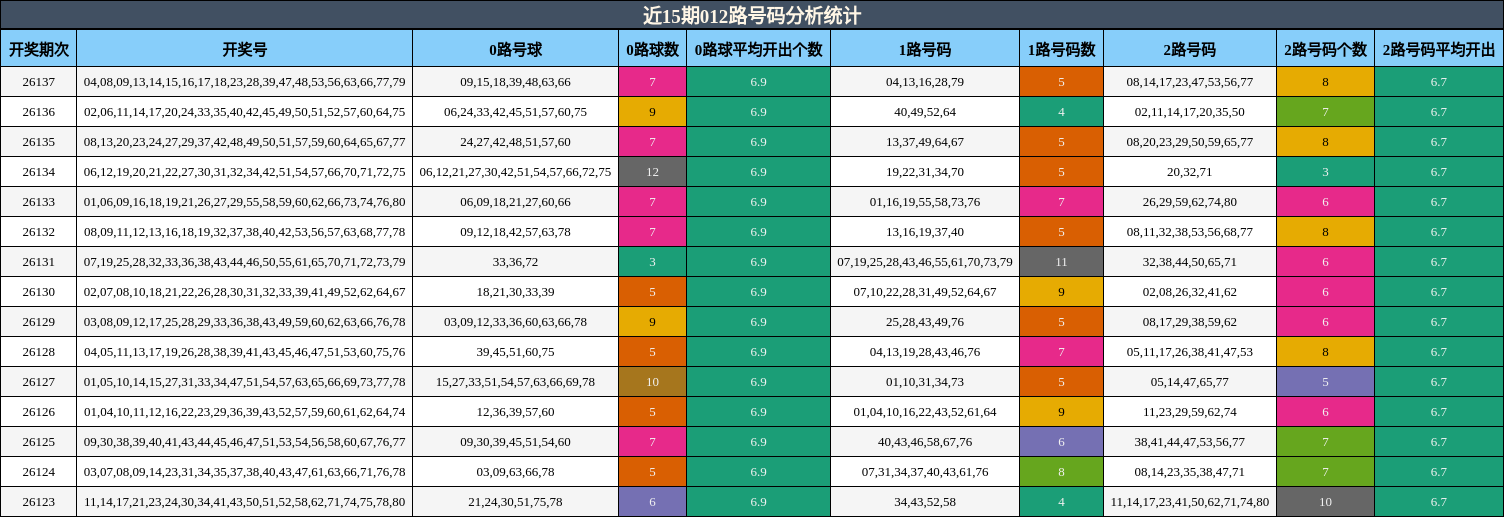
Task: Click the 1路号码 column header
Action: pos(925,48)
